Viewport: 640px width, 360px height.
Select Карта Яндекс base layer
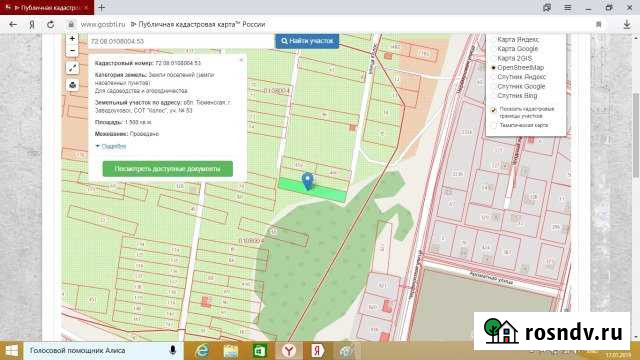coord(518,40)
